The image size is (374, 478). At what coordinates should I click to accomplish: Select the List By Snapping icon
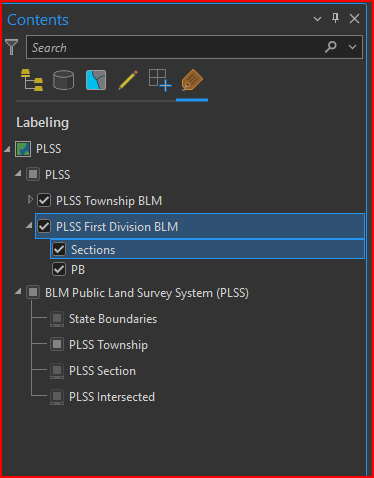160,80
